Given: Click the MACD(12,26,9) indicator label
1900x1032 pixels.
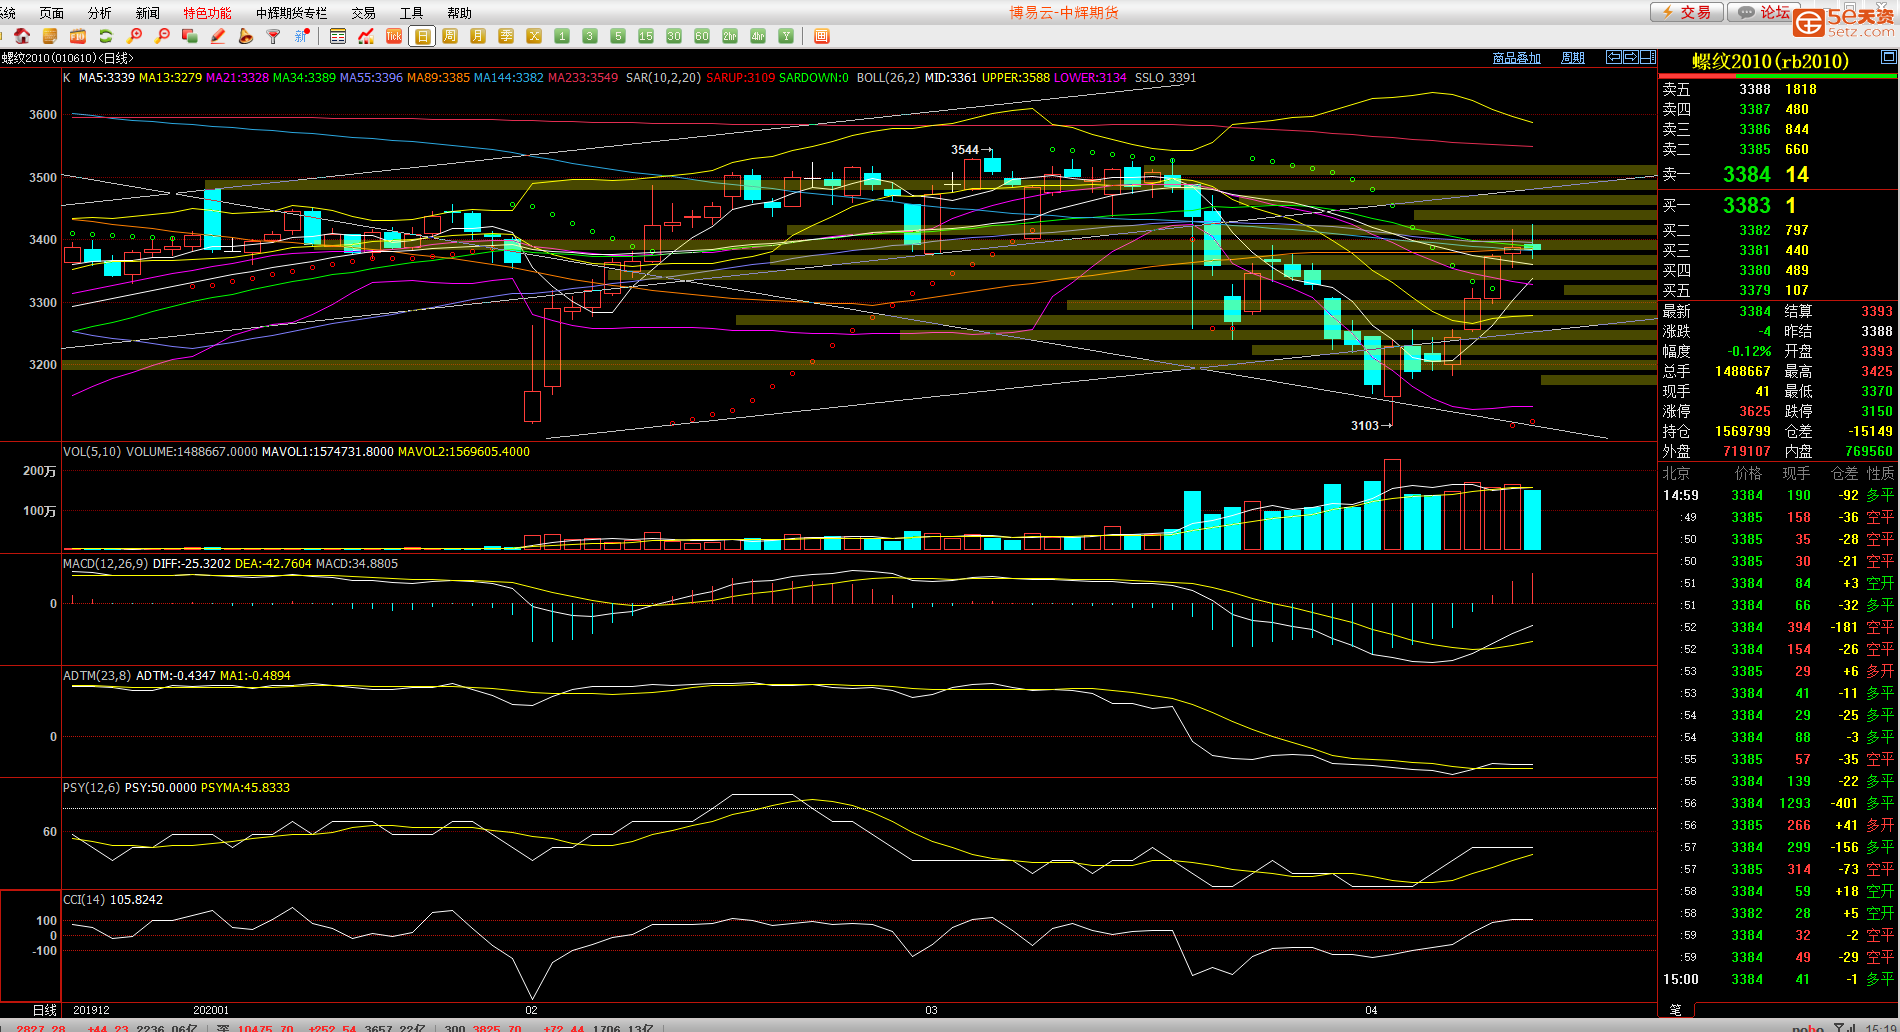Looking at the screenshot, I should coord(106,564).
